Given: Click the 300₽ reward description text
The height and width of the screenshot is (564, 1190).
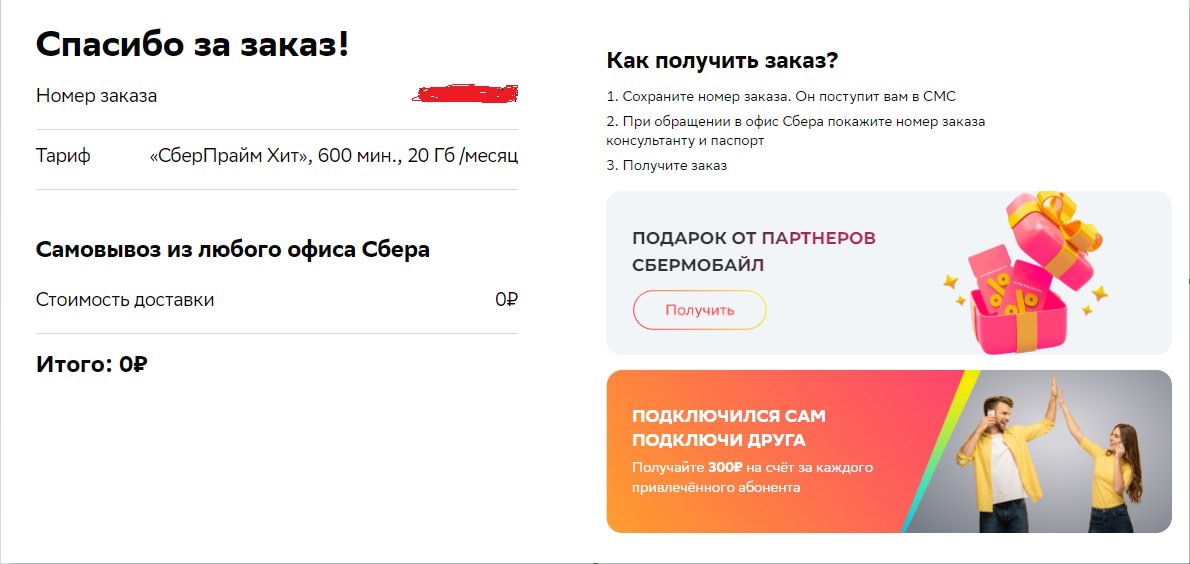Looking at the screenshot, I should (752, 477).
